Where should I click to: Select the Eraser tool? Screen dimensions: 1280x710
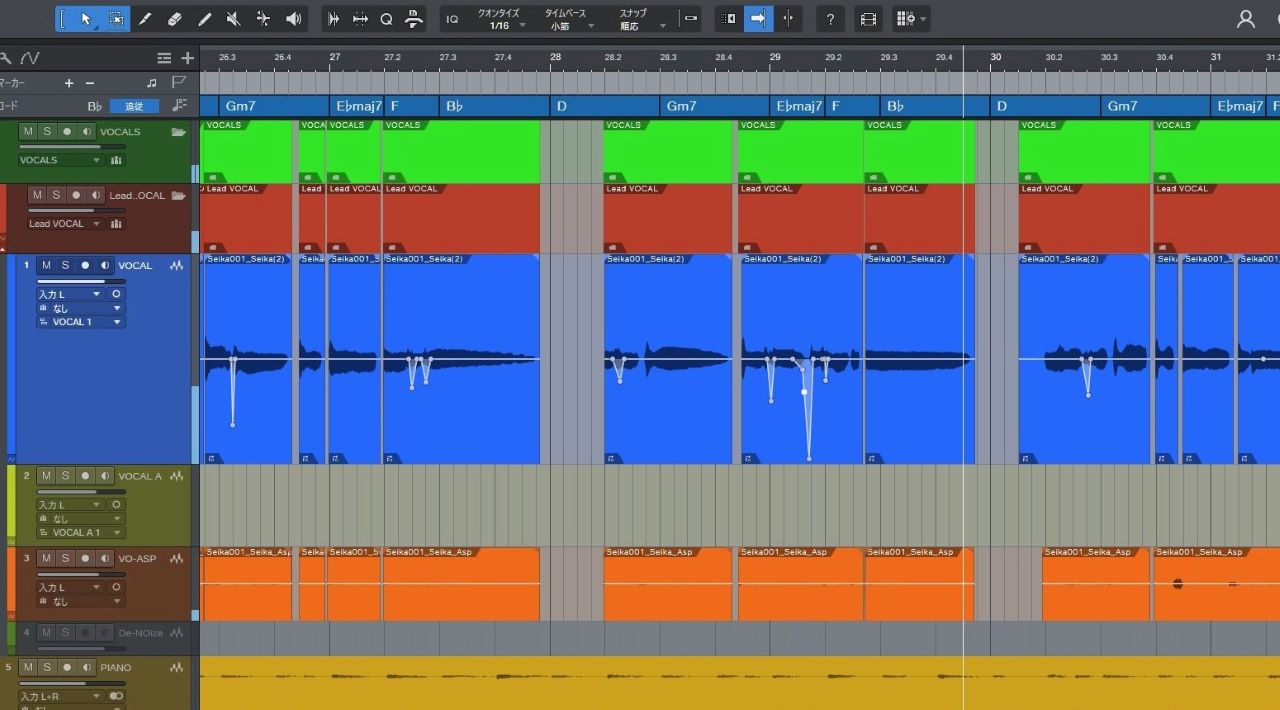[175, 19]
